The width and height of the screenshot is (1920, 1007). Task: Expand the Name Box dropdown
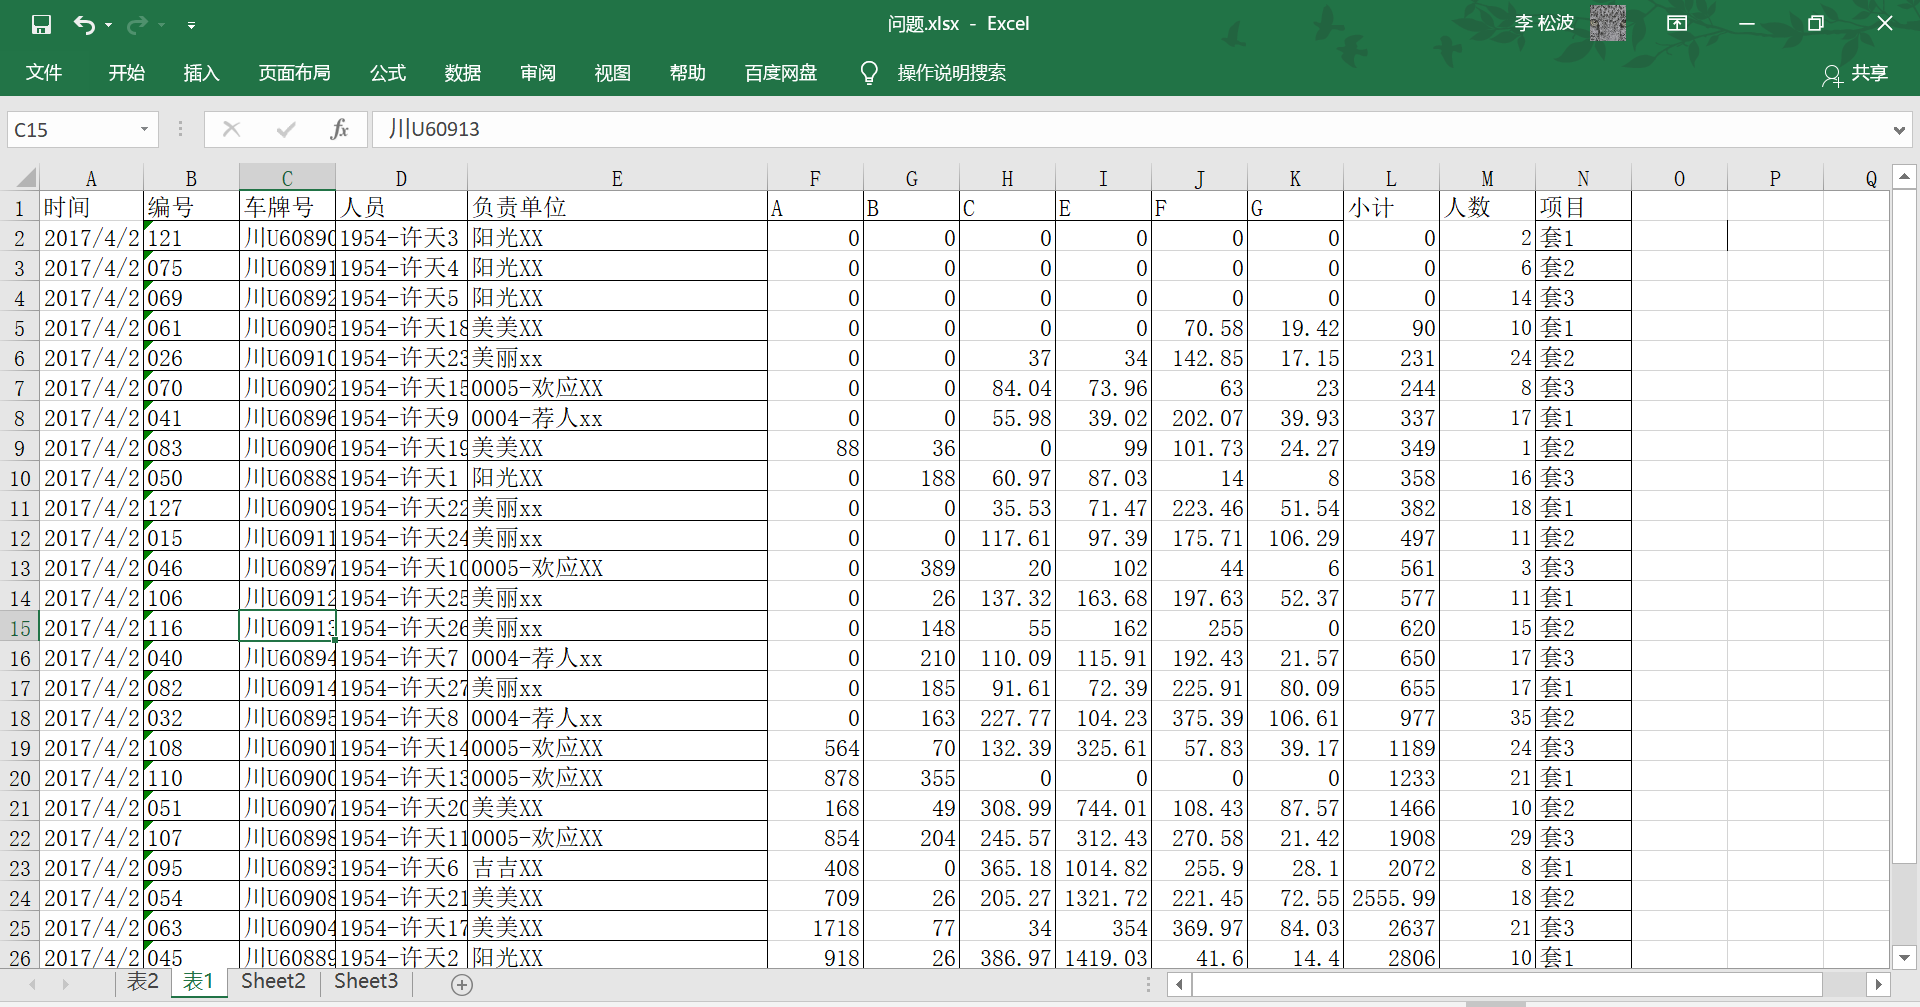coord(144,129)
